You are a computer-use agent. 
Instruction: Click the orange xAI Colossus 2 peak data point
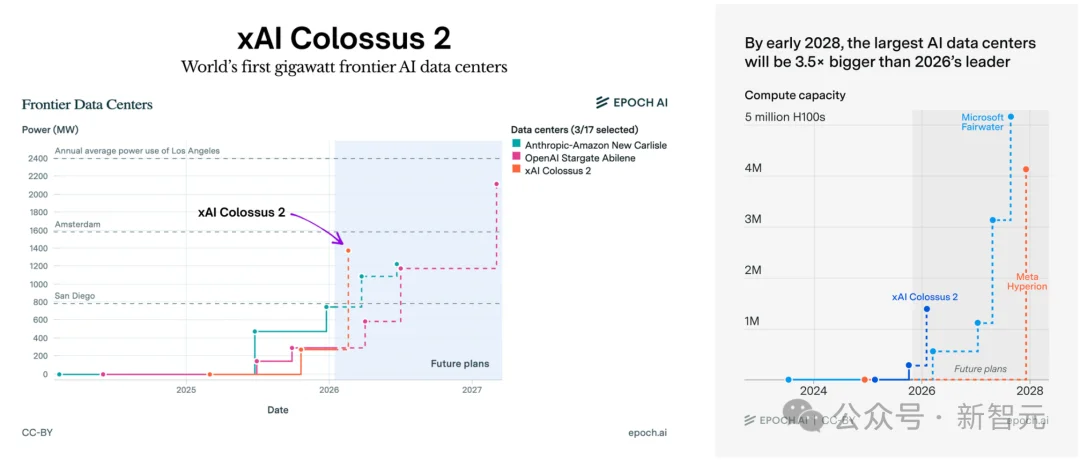348,250
